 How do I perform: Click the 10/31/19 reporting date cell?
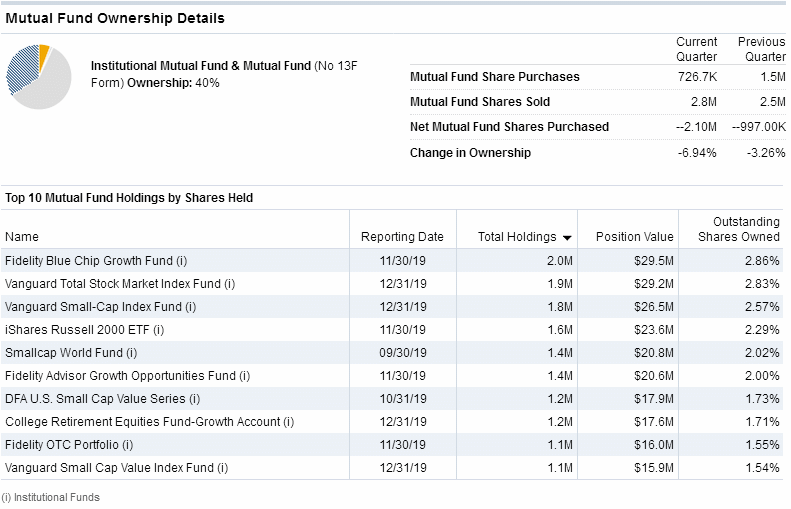[x=403, y=399]
